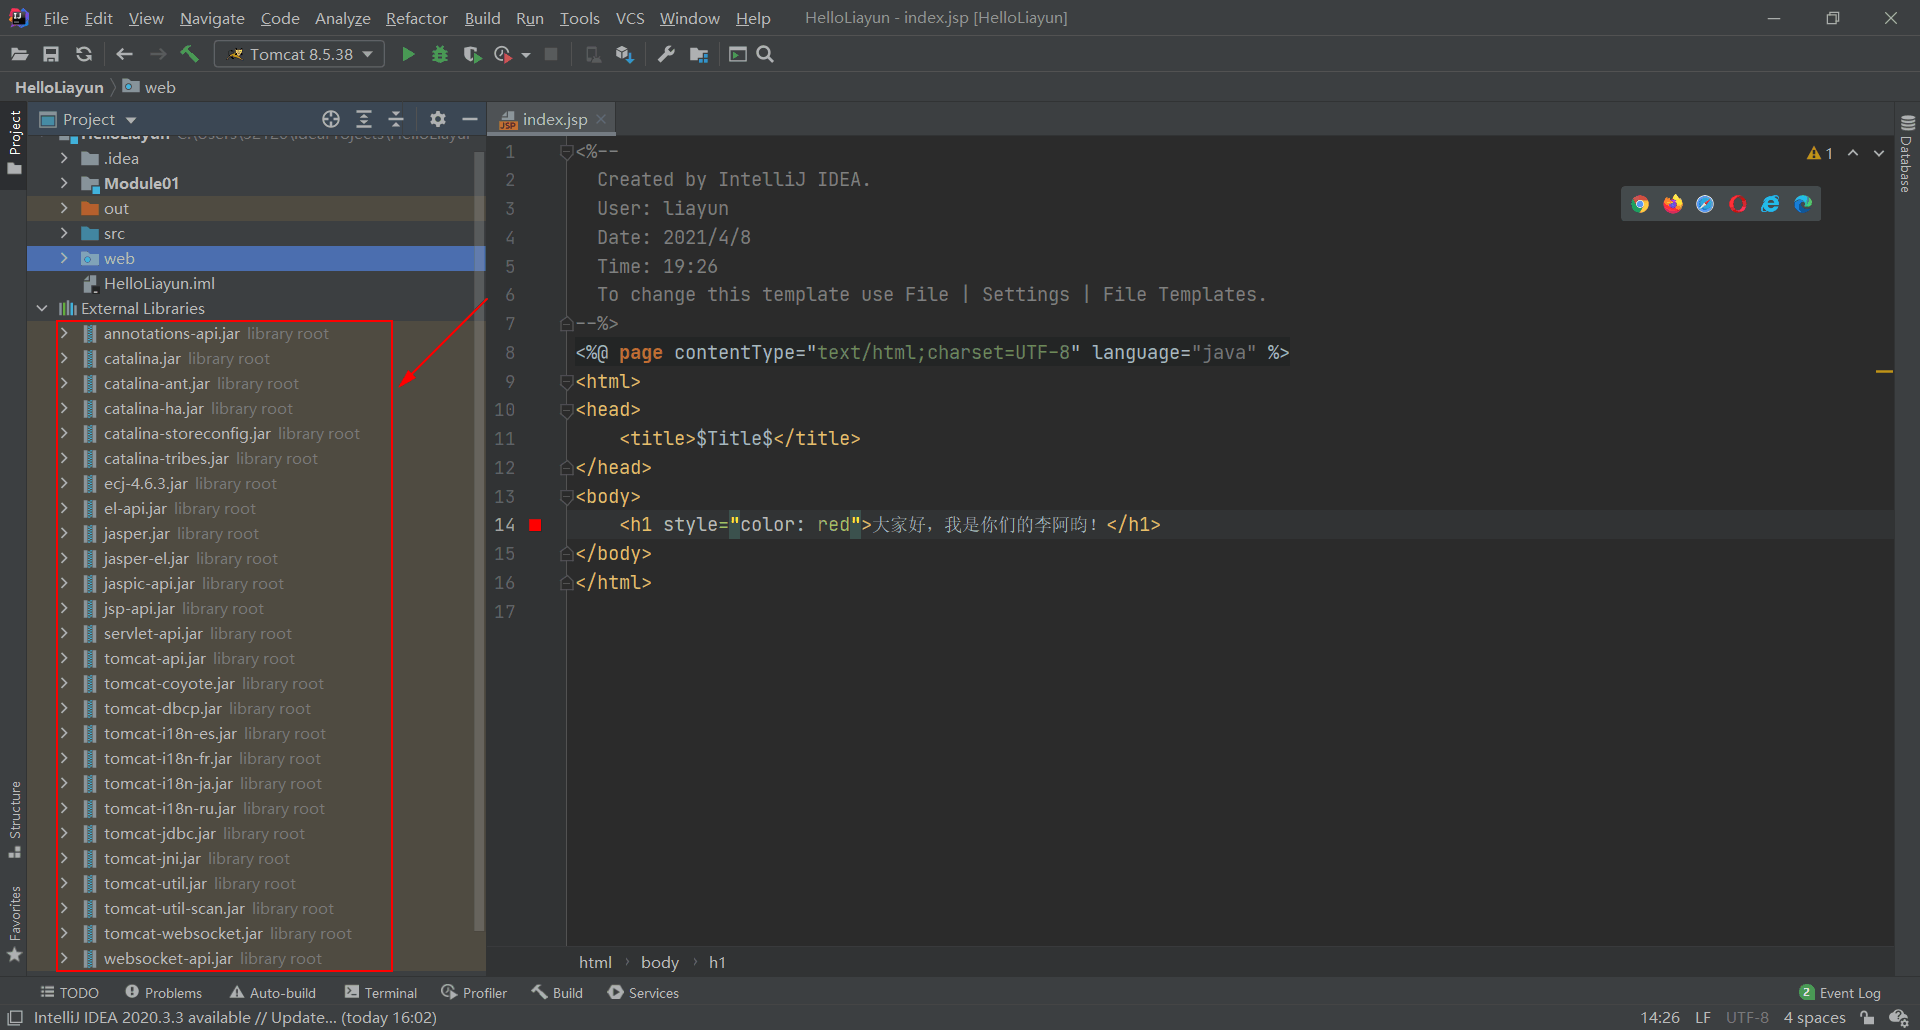Select the index.jsp editor tab
The height and width of the screenshot is (1030, 1920).
tap(554, 119)
